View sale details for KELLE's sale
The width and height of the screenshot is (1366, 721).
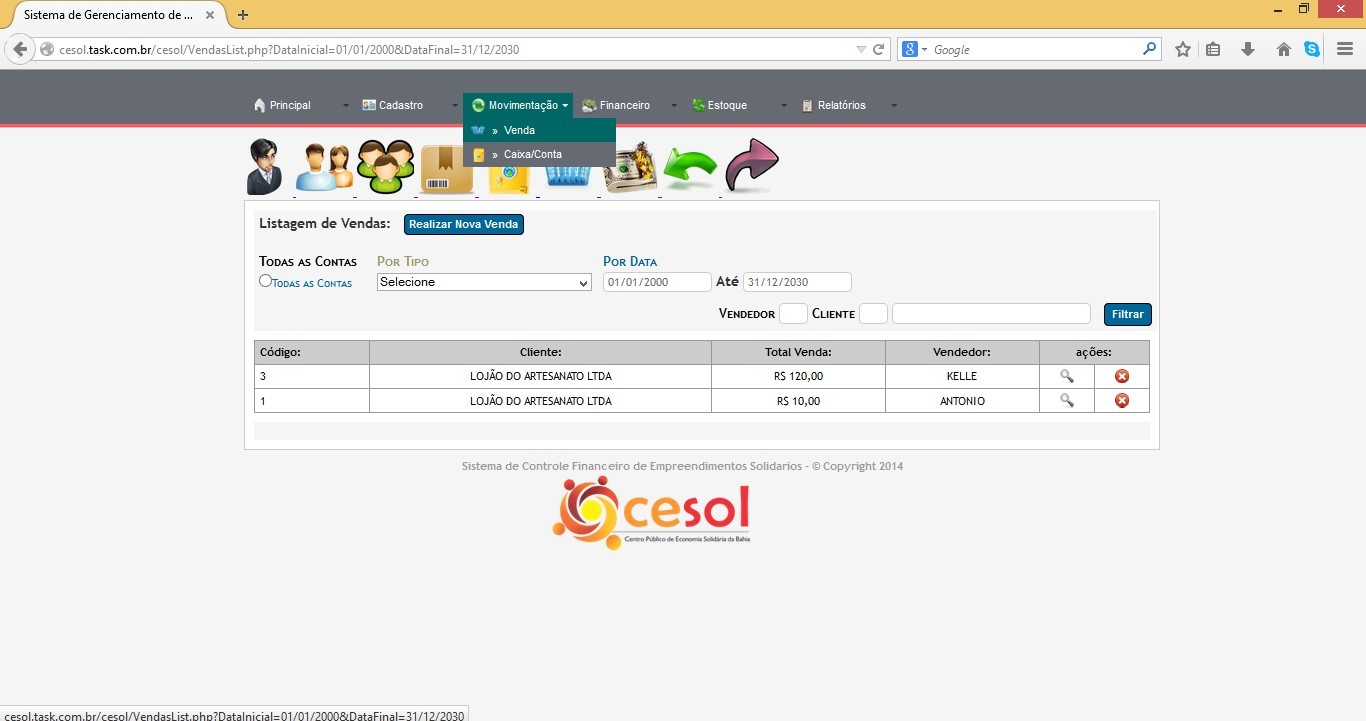[1067, 376]
